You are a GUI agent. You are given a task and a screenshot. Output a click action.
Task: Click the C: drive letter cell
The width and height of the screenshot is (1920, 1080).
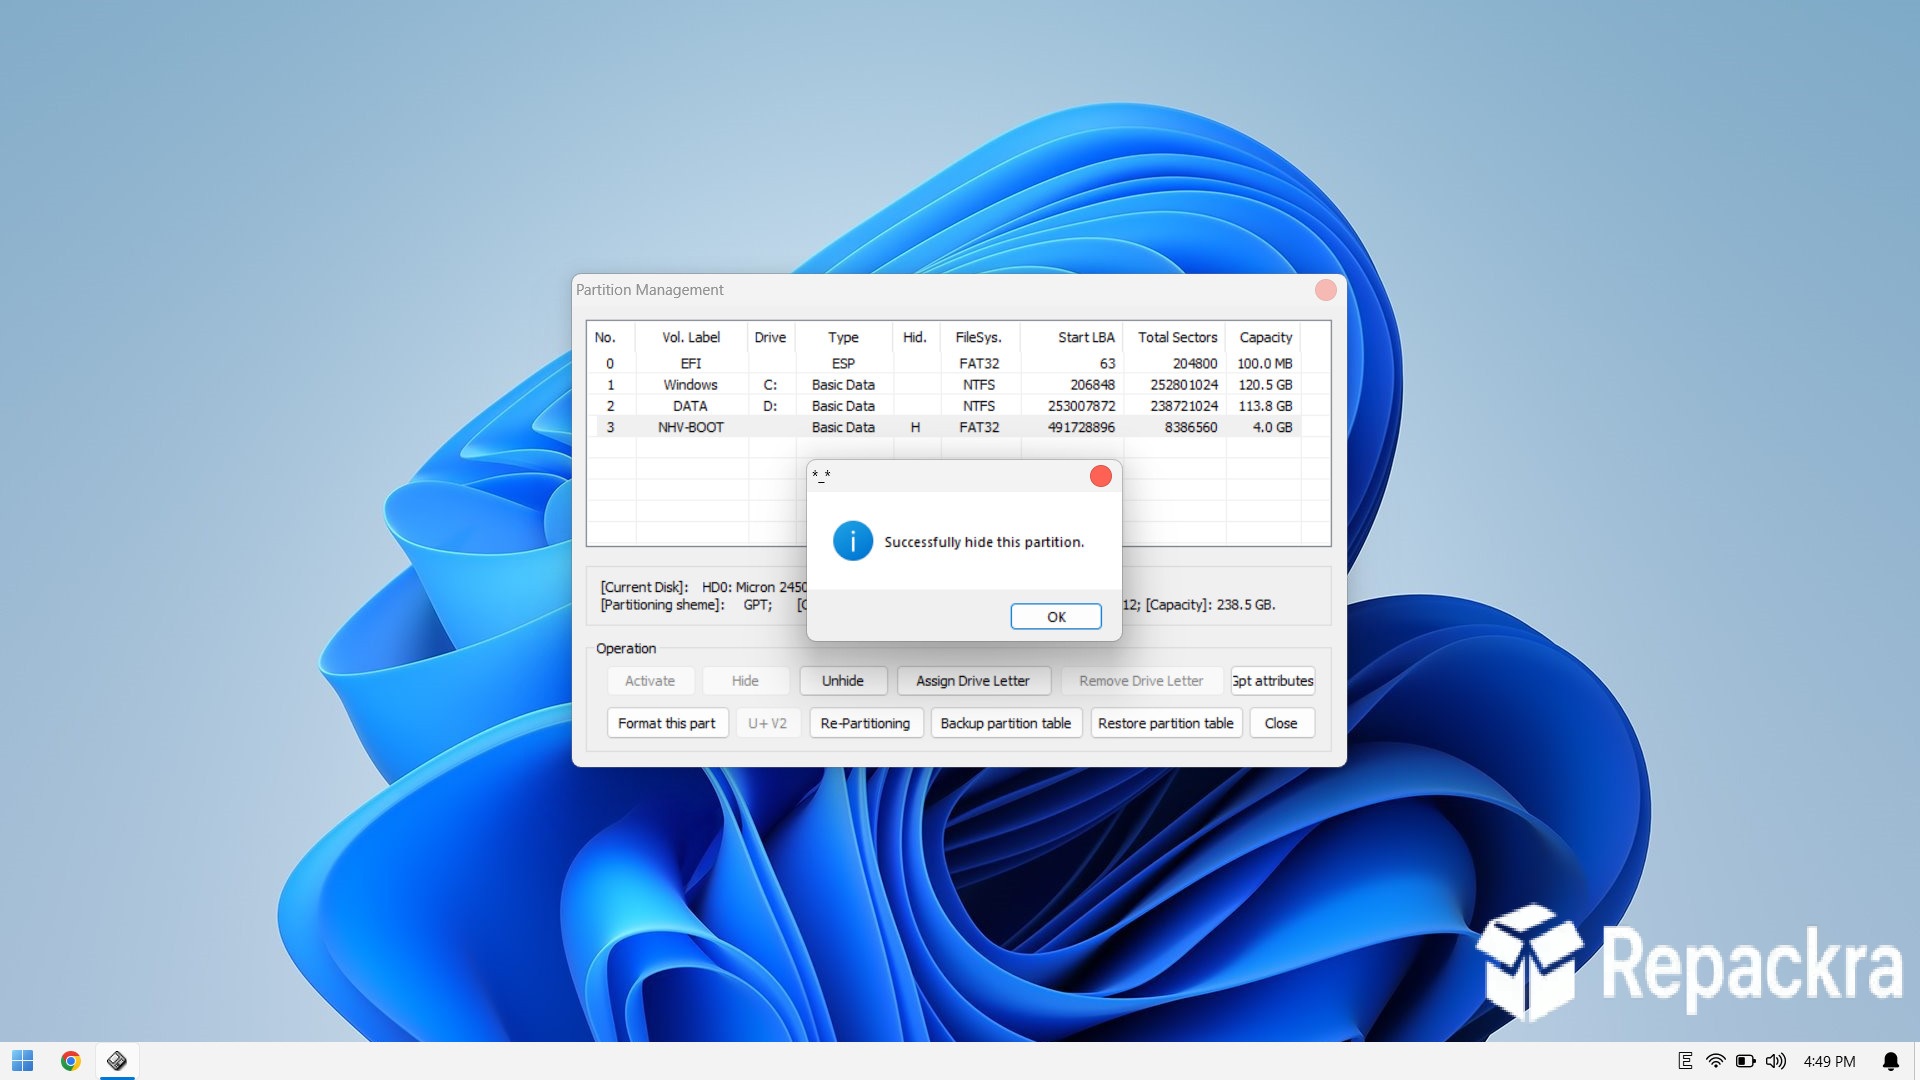[x=770, y=385]
